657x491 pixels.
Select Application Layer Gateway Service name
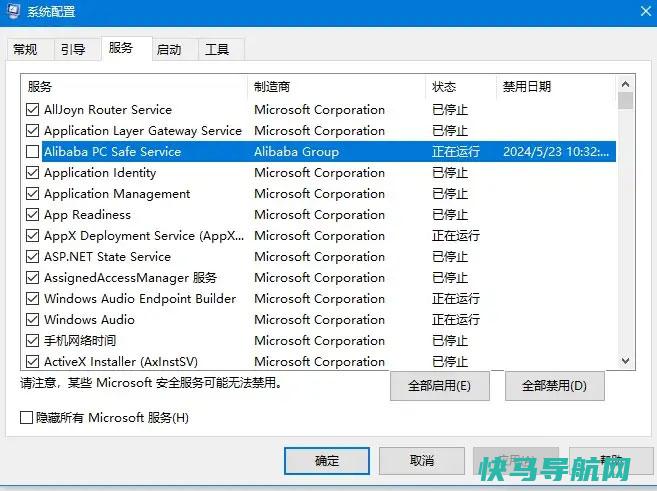click(x=143, y=131)
